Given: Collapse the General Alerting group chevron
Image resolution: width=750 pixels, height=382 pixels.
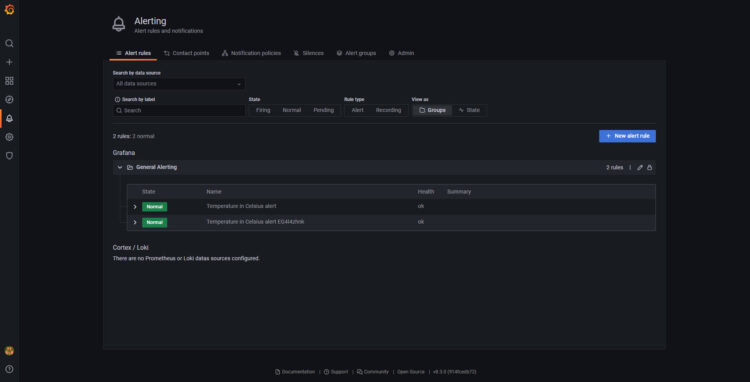Looking at the screenshot, I should pyautogui.click(x=120, y=167).
